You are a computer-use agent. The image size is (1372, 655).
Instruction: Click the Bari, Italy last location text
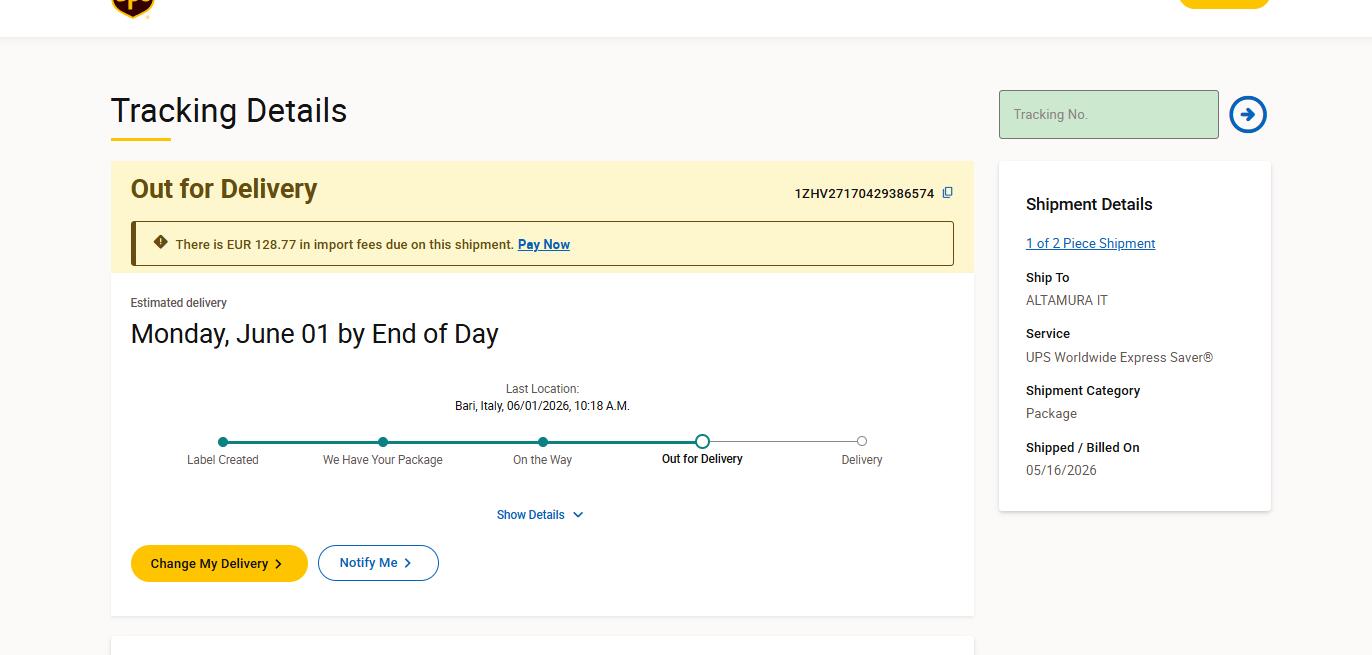[542, 406]
